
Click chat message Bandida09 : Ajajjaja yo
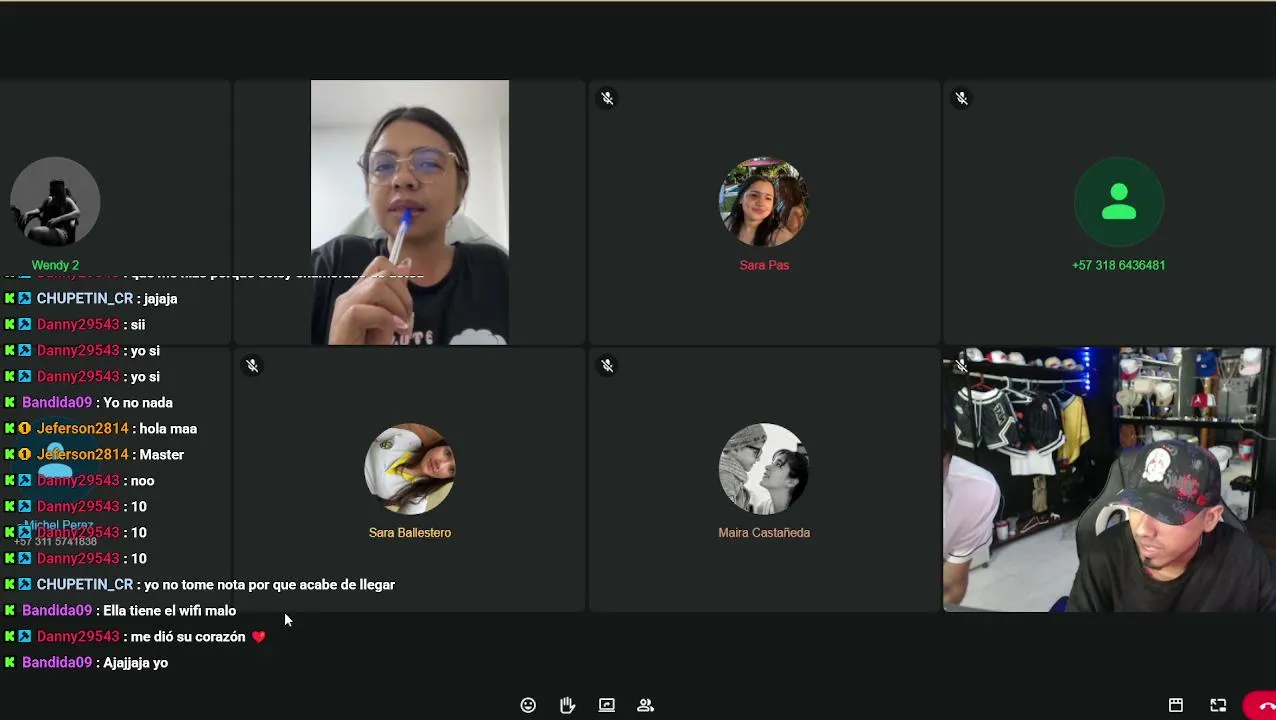click(x=87, y=662)
